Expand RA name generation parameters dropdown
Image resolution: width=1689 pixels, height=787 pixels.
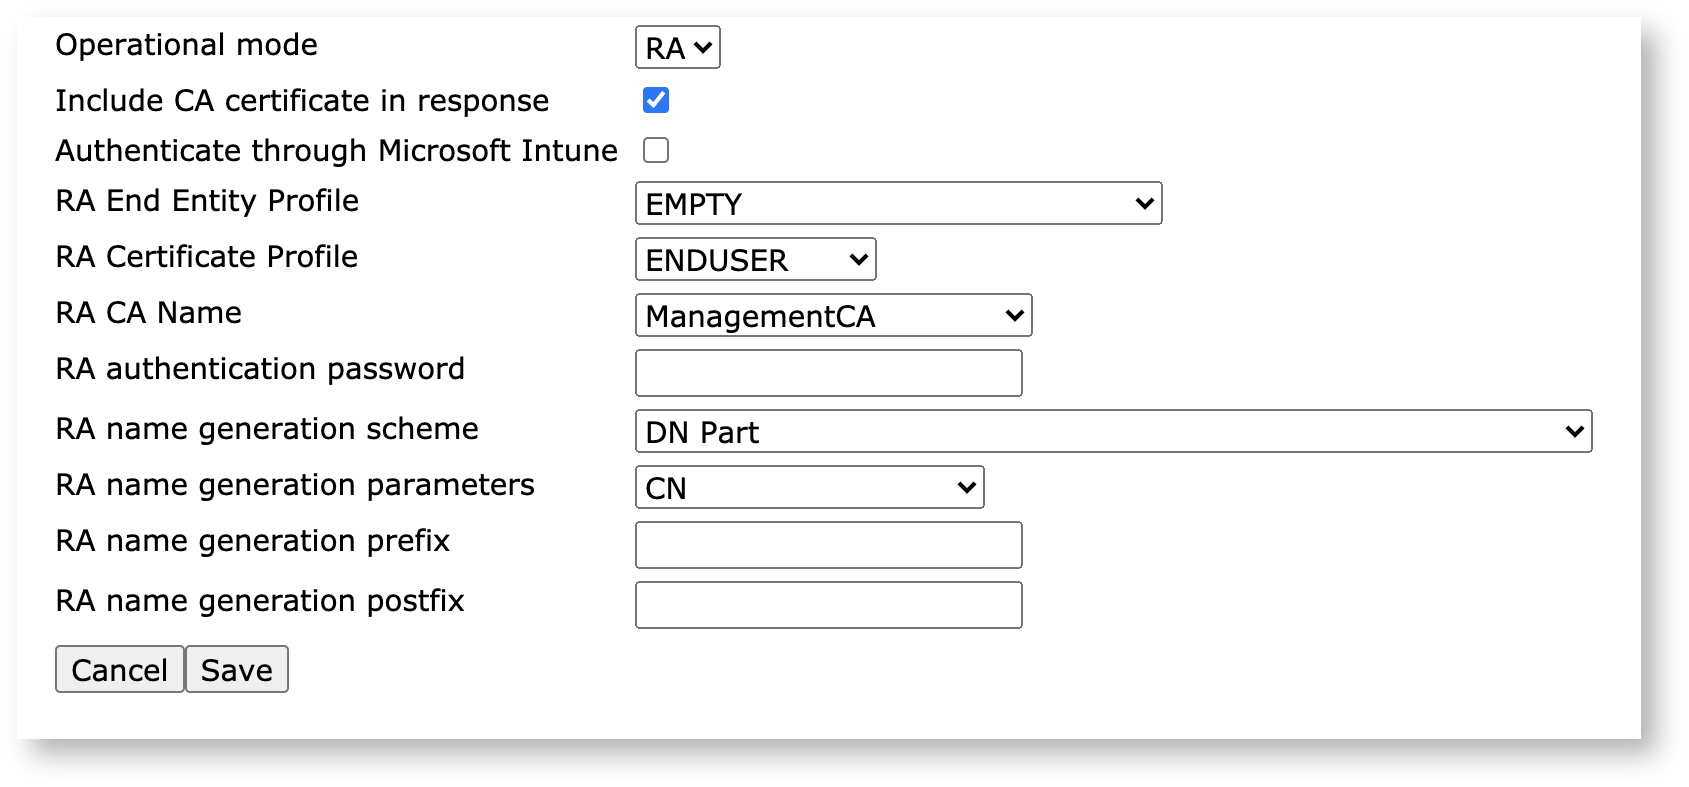pos(809,488)
